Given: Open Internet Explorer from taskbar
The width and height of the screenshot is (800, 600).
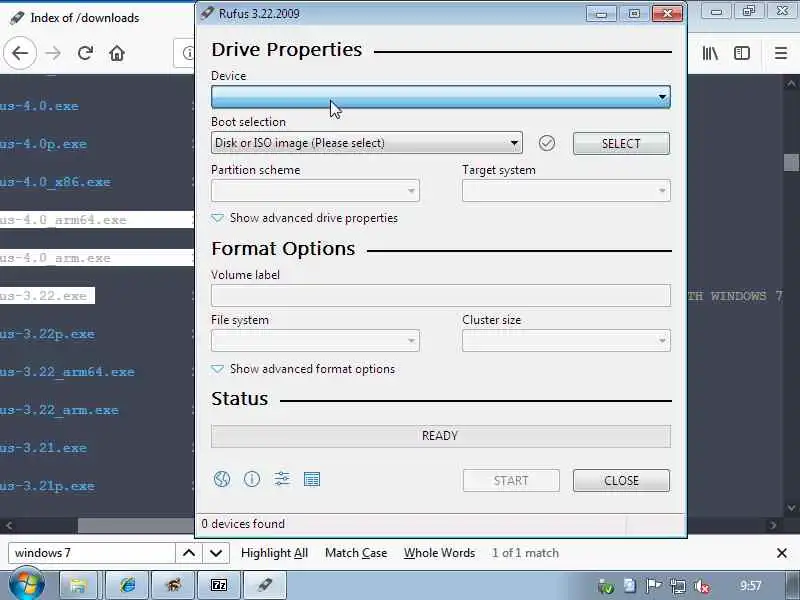Looking at the screenshot, I should click(127, 585).
